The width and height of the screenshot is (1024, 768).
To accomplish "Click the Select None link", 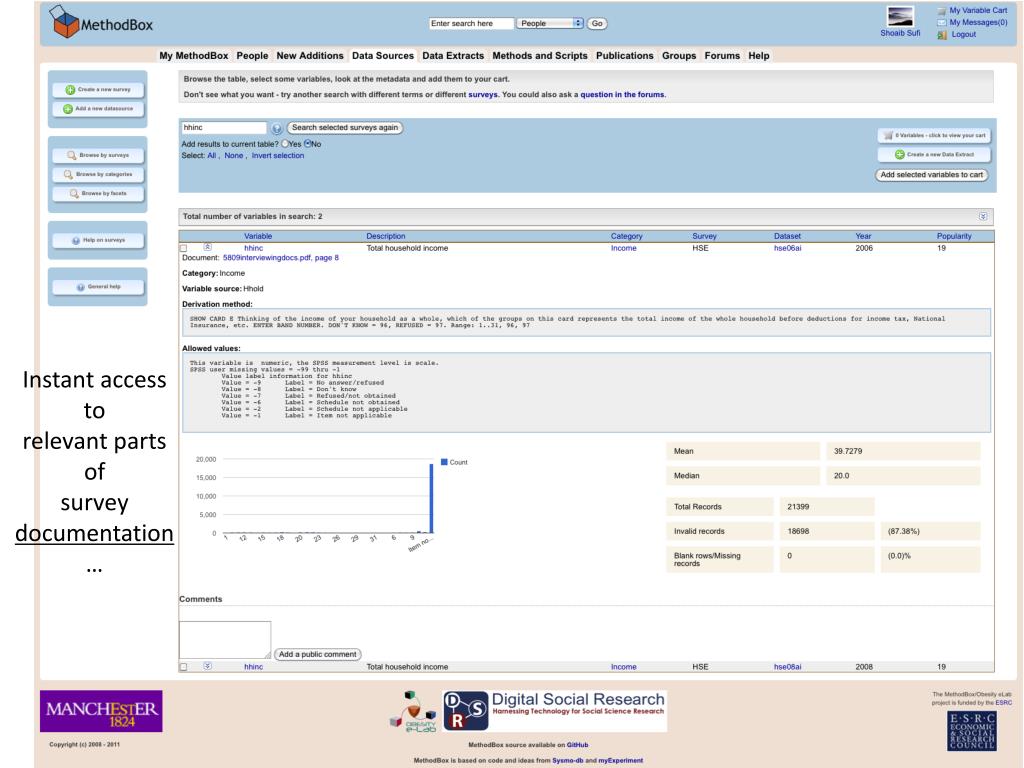I will [x=233, y=155].
